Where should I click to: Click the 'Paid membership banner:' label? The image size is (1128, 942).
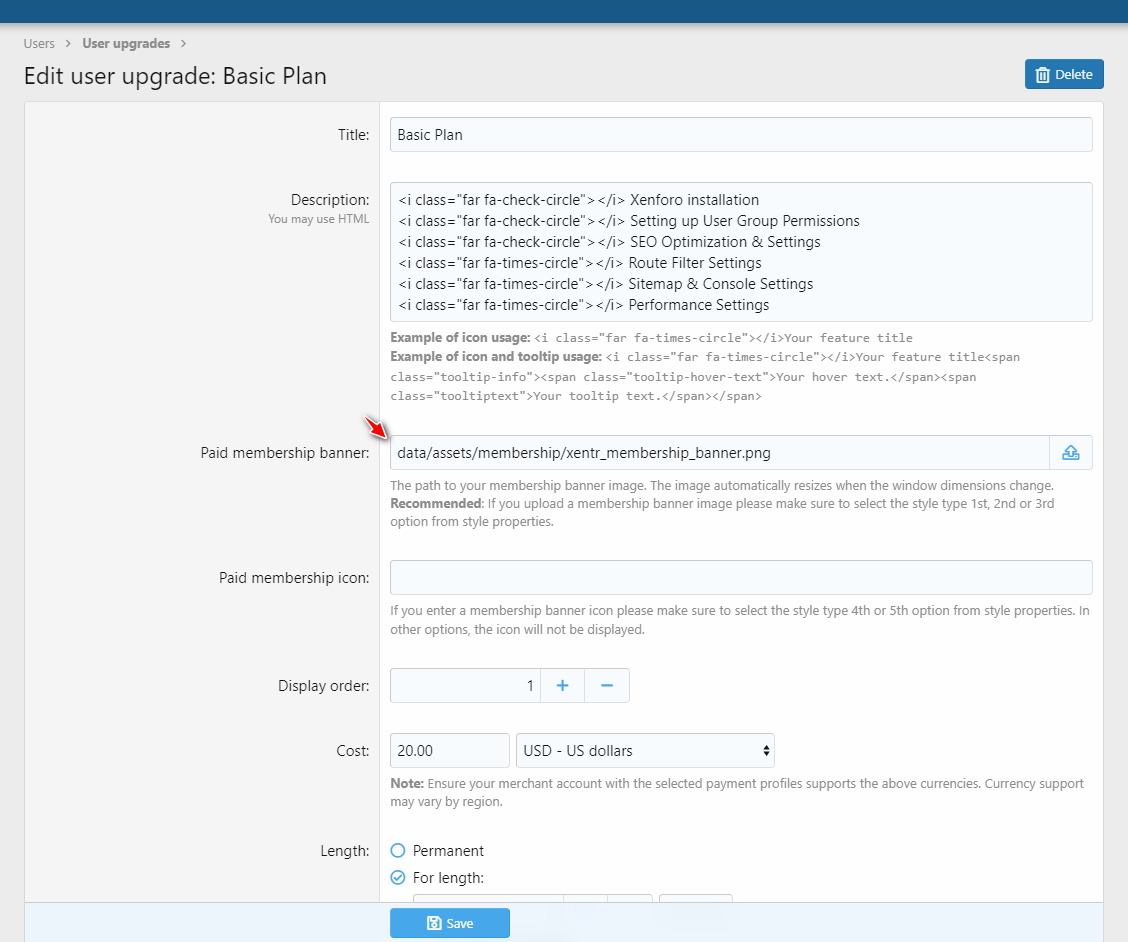[x=285, y=453]
